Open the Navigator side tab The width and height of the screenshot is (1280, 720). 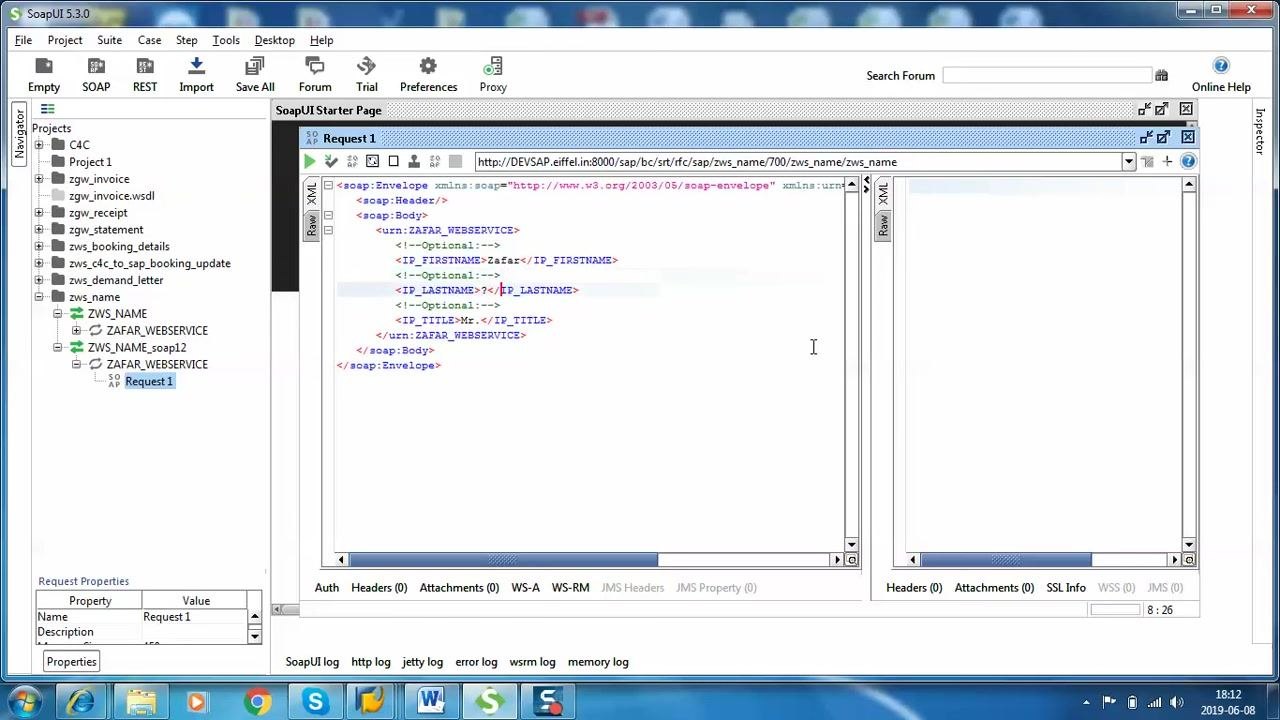(19, 134)
